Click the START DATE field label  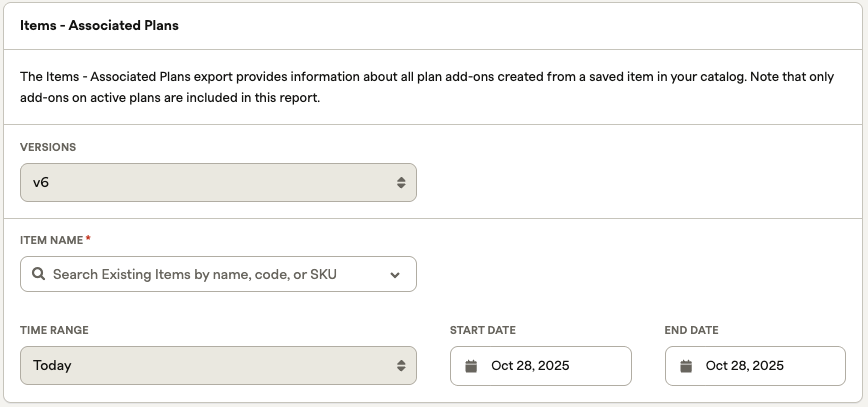(483, 330)
